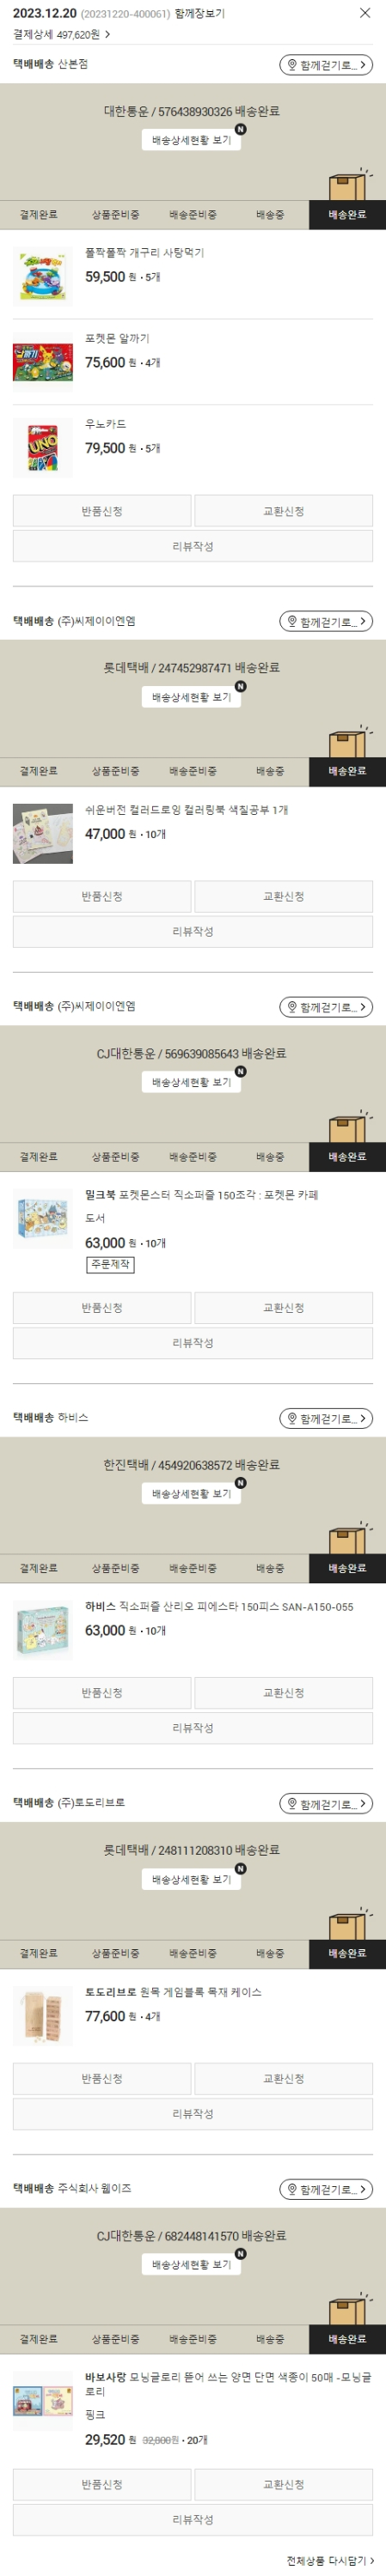
Task: Select 배송중 step in 한진택배 tracker
Action: pyautogui.click(x=270, y=1568)
